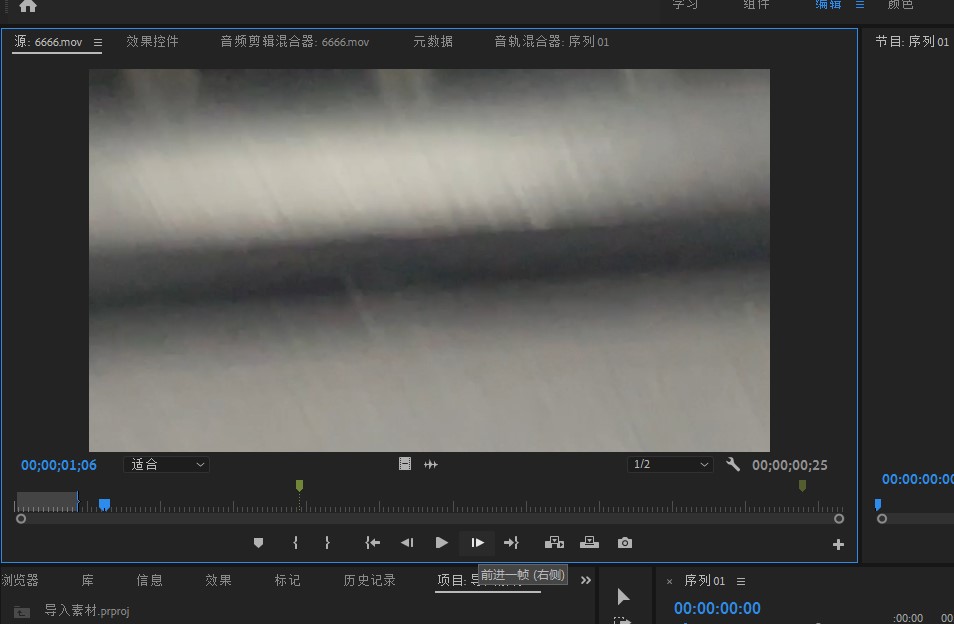Insert clip into sequence
Screen dimensions: 954x624
click(x=554, y=543)
